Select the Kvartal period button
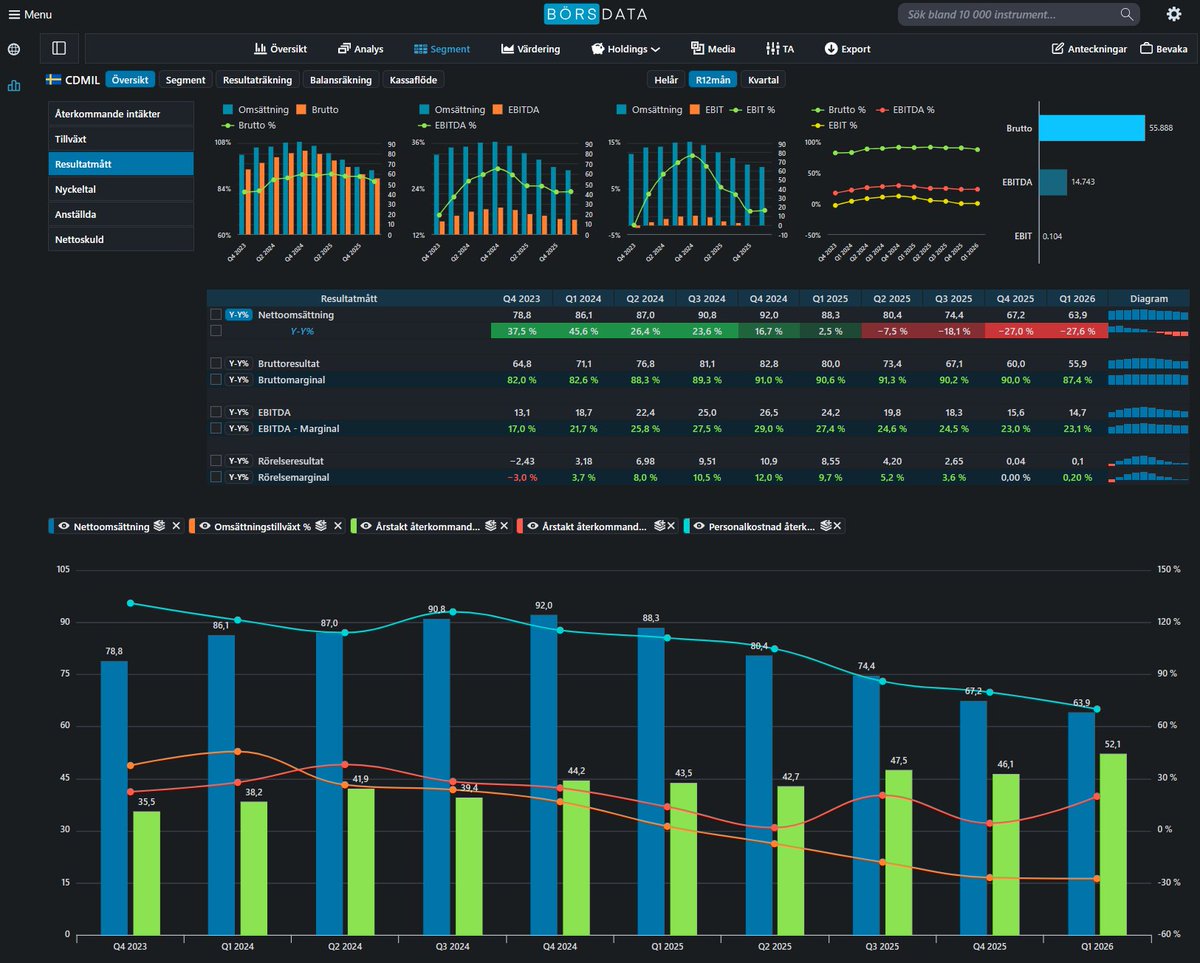The height and width of the screenshot is (963, 1200). point(764,80)
